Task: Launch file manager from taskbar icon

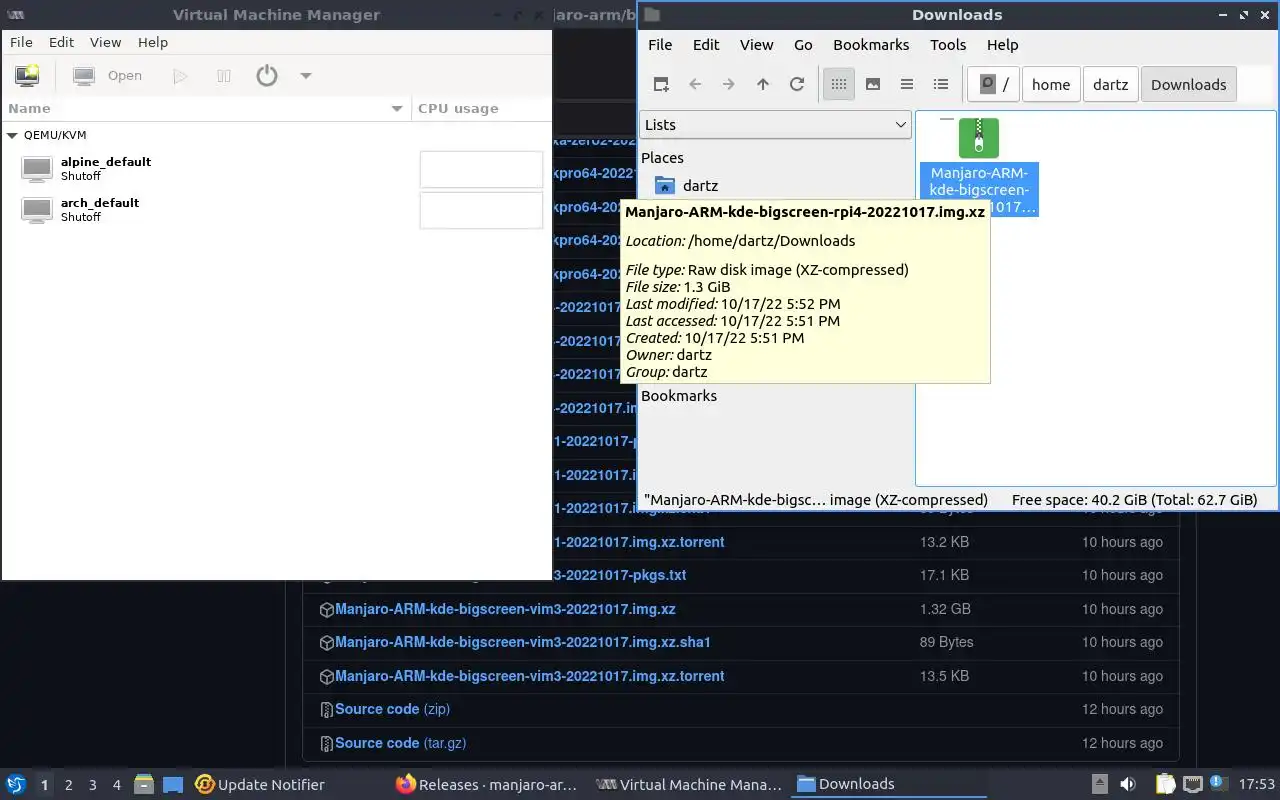Action: 144,785
